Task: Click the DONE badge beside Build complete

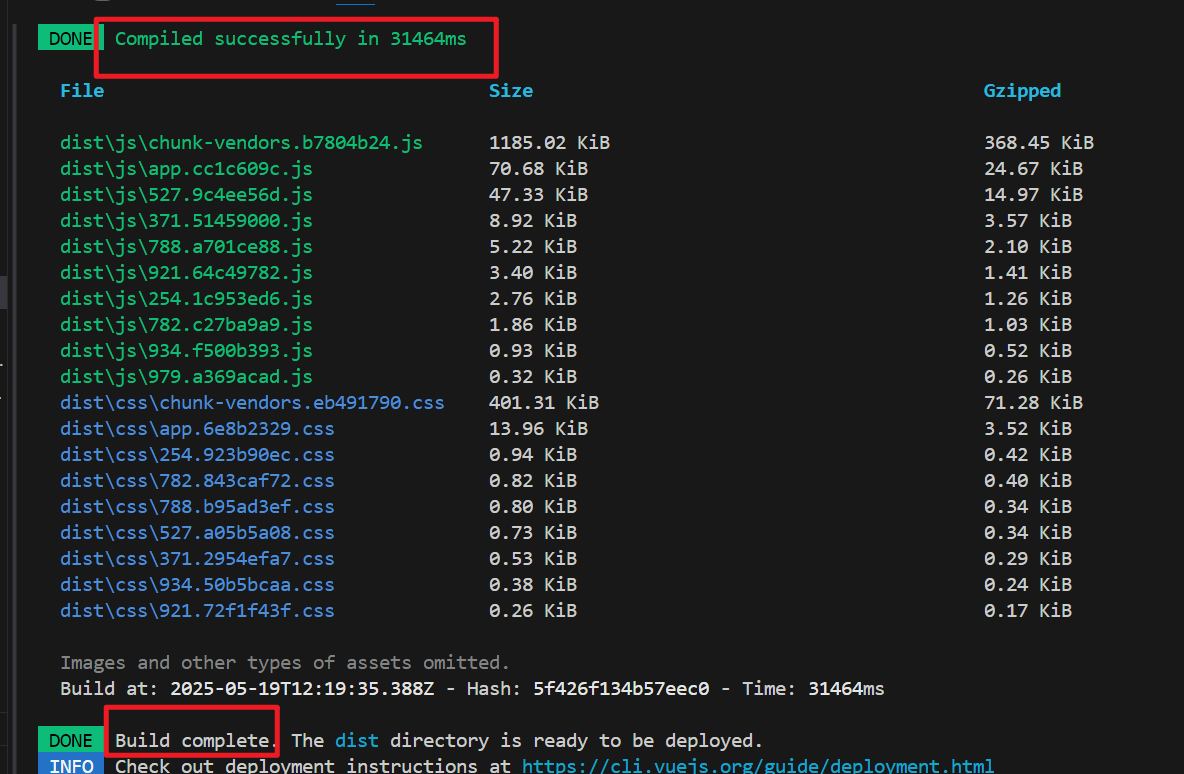Action: (x=70, y=740)
